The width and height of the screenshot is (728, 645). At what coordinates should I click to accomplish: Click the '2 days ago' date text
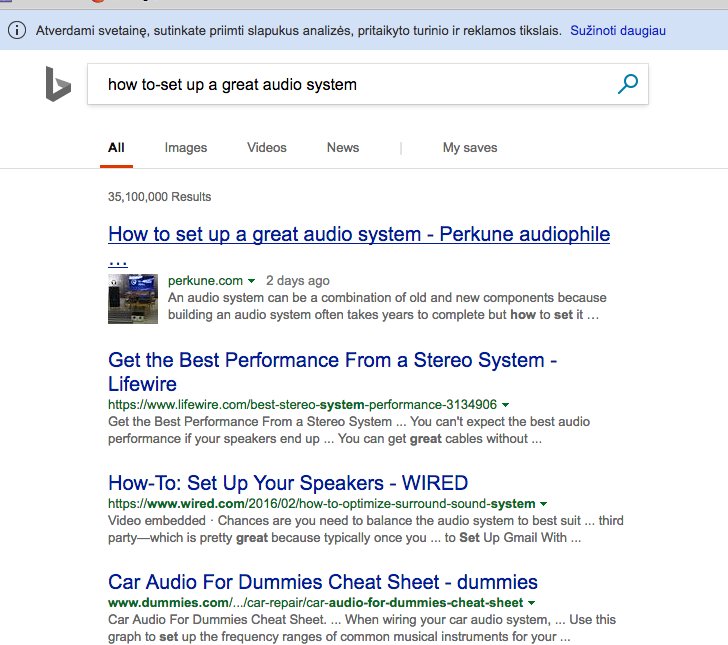(x=298, y=280)
